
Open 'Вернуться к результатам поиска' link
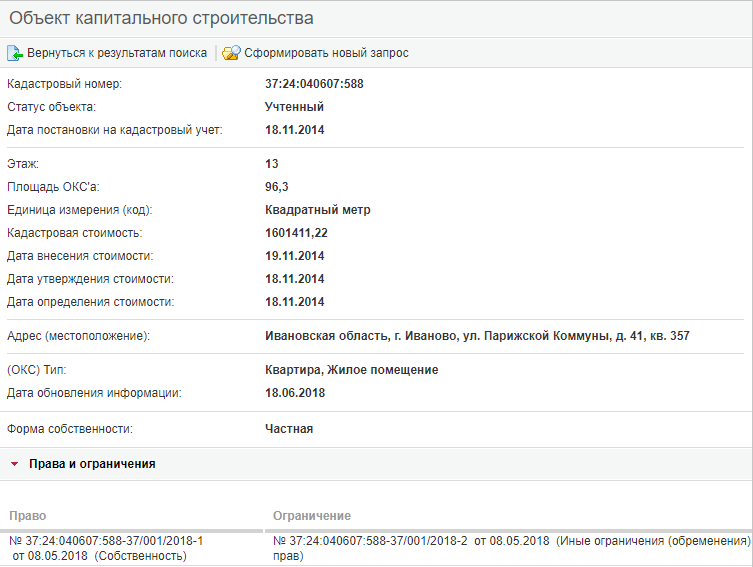(x=117, y=53)
